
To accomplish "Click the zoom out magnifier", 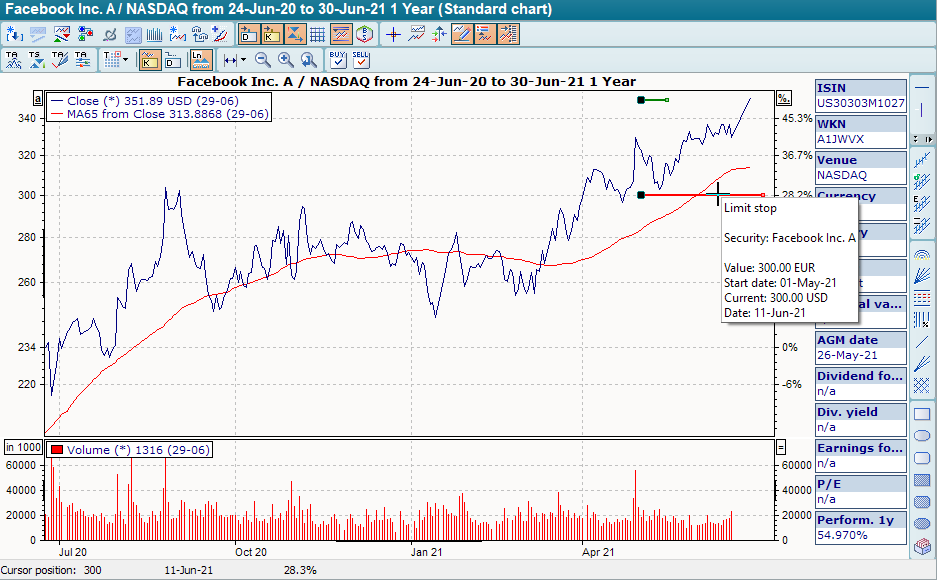I will pyautogui.click(x=263, y=60).
